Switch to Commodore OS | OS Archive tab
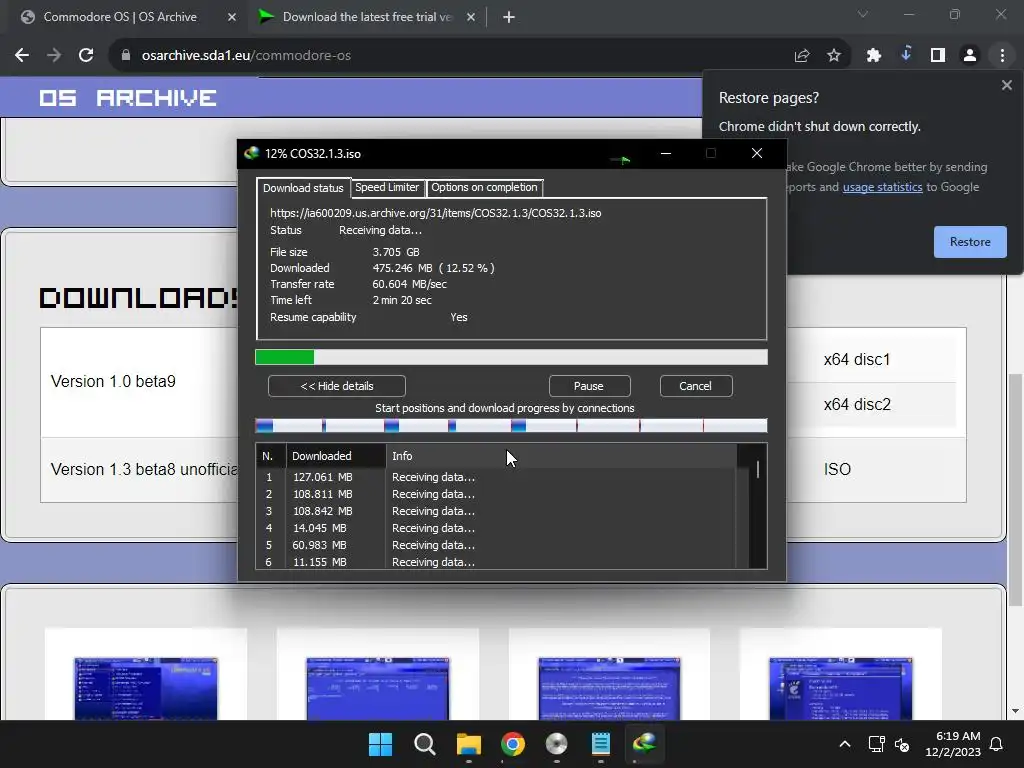The image size is (1024, 768). pyautogui.click(x=120, y=17)
